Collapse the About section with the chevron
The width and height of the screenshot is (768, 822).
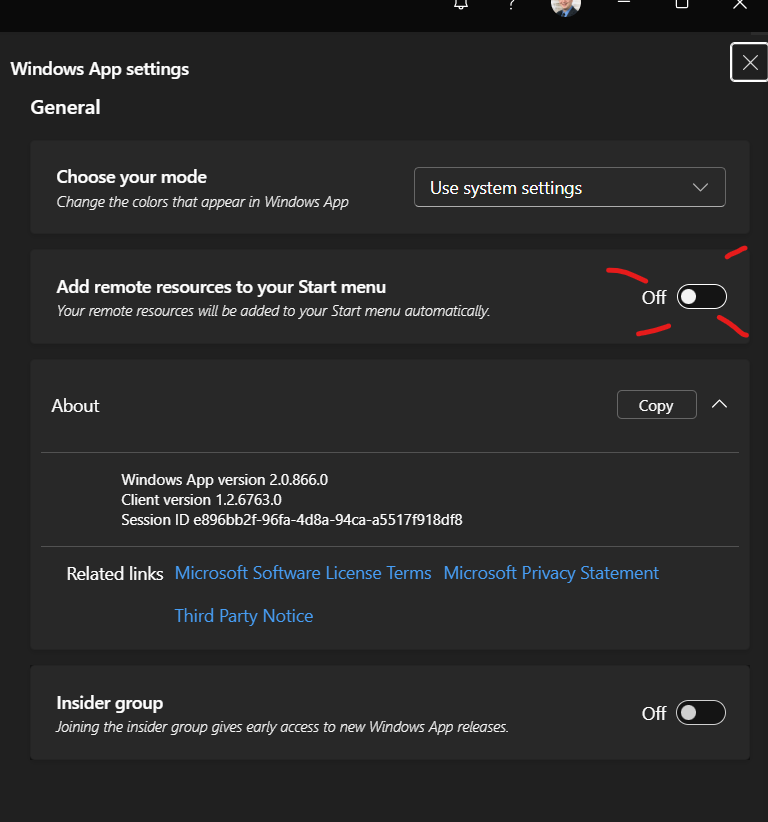[x=719, y=405]
